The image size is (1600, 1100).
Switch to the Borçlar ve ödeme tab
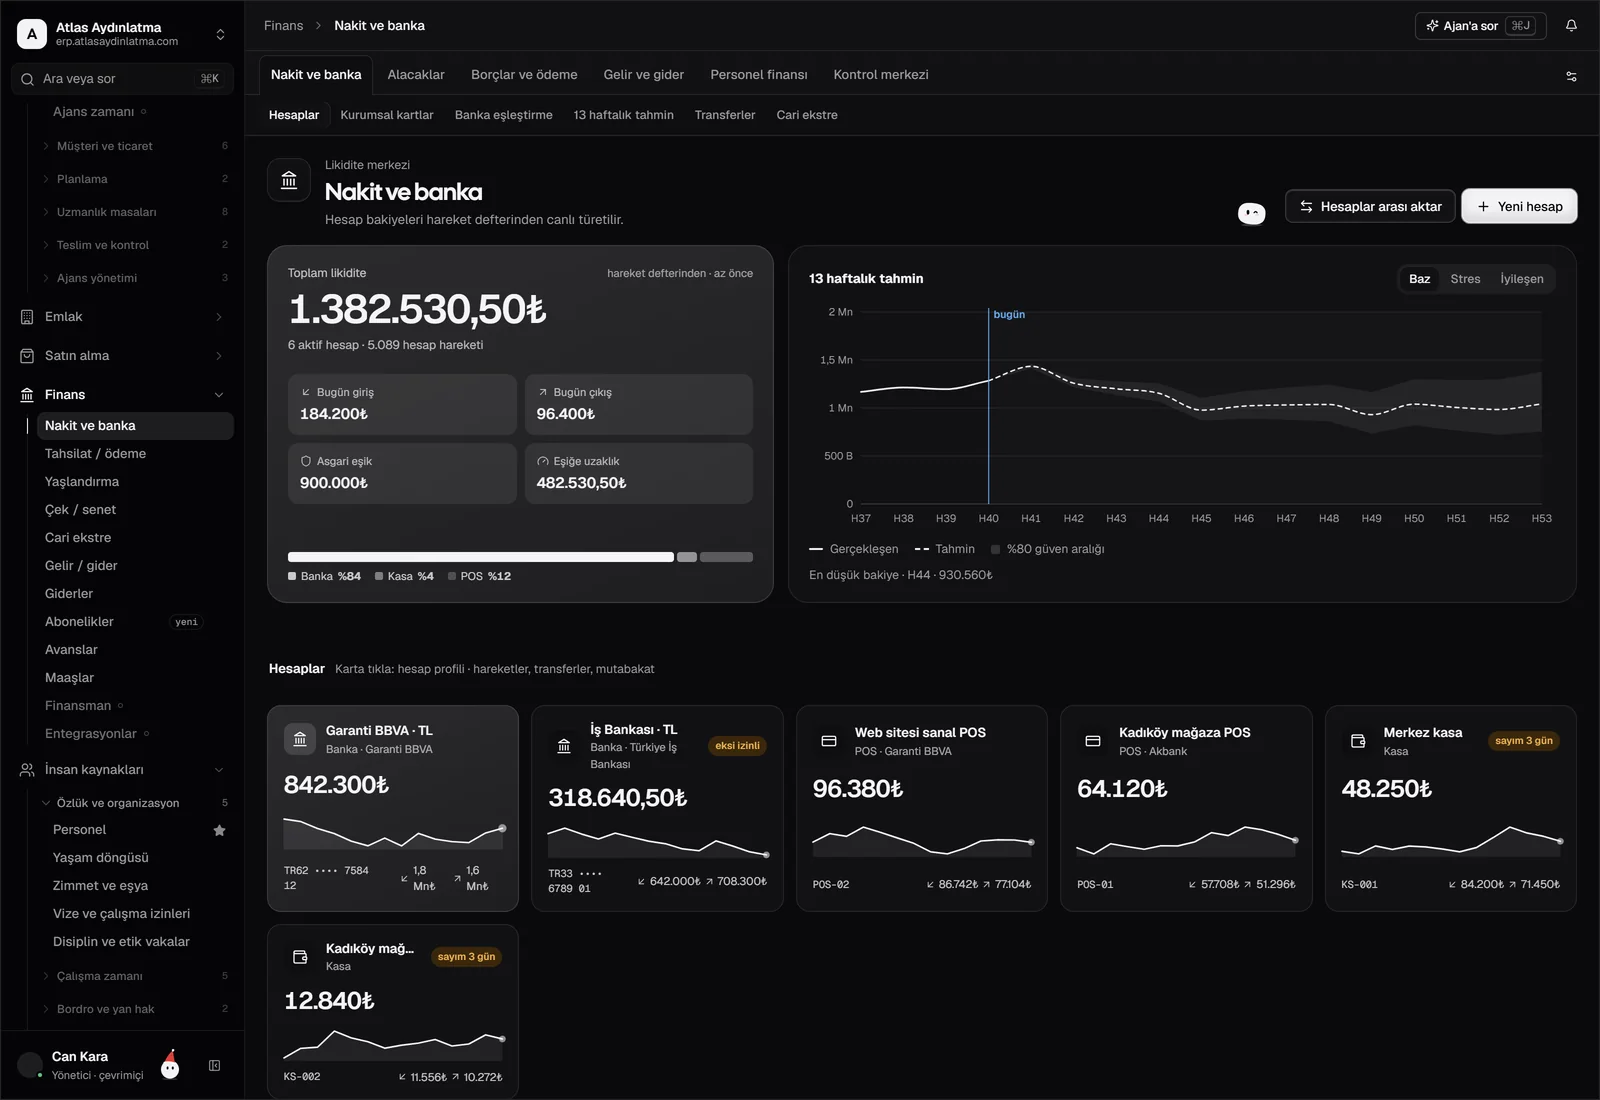(524, 75)
